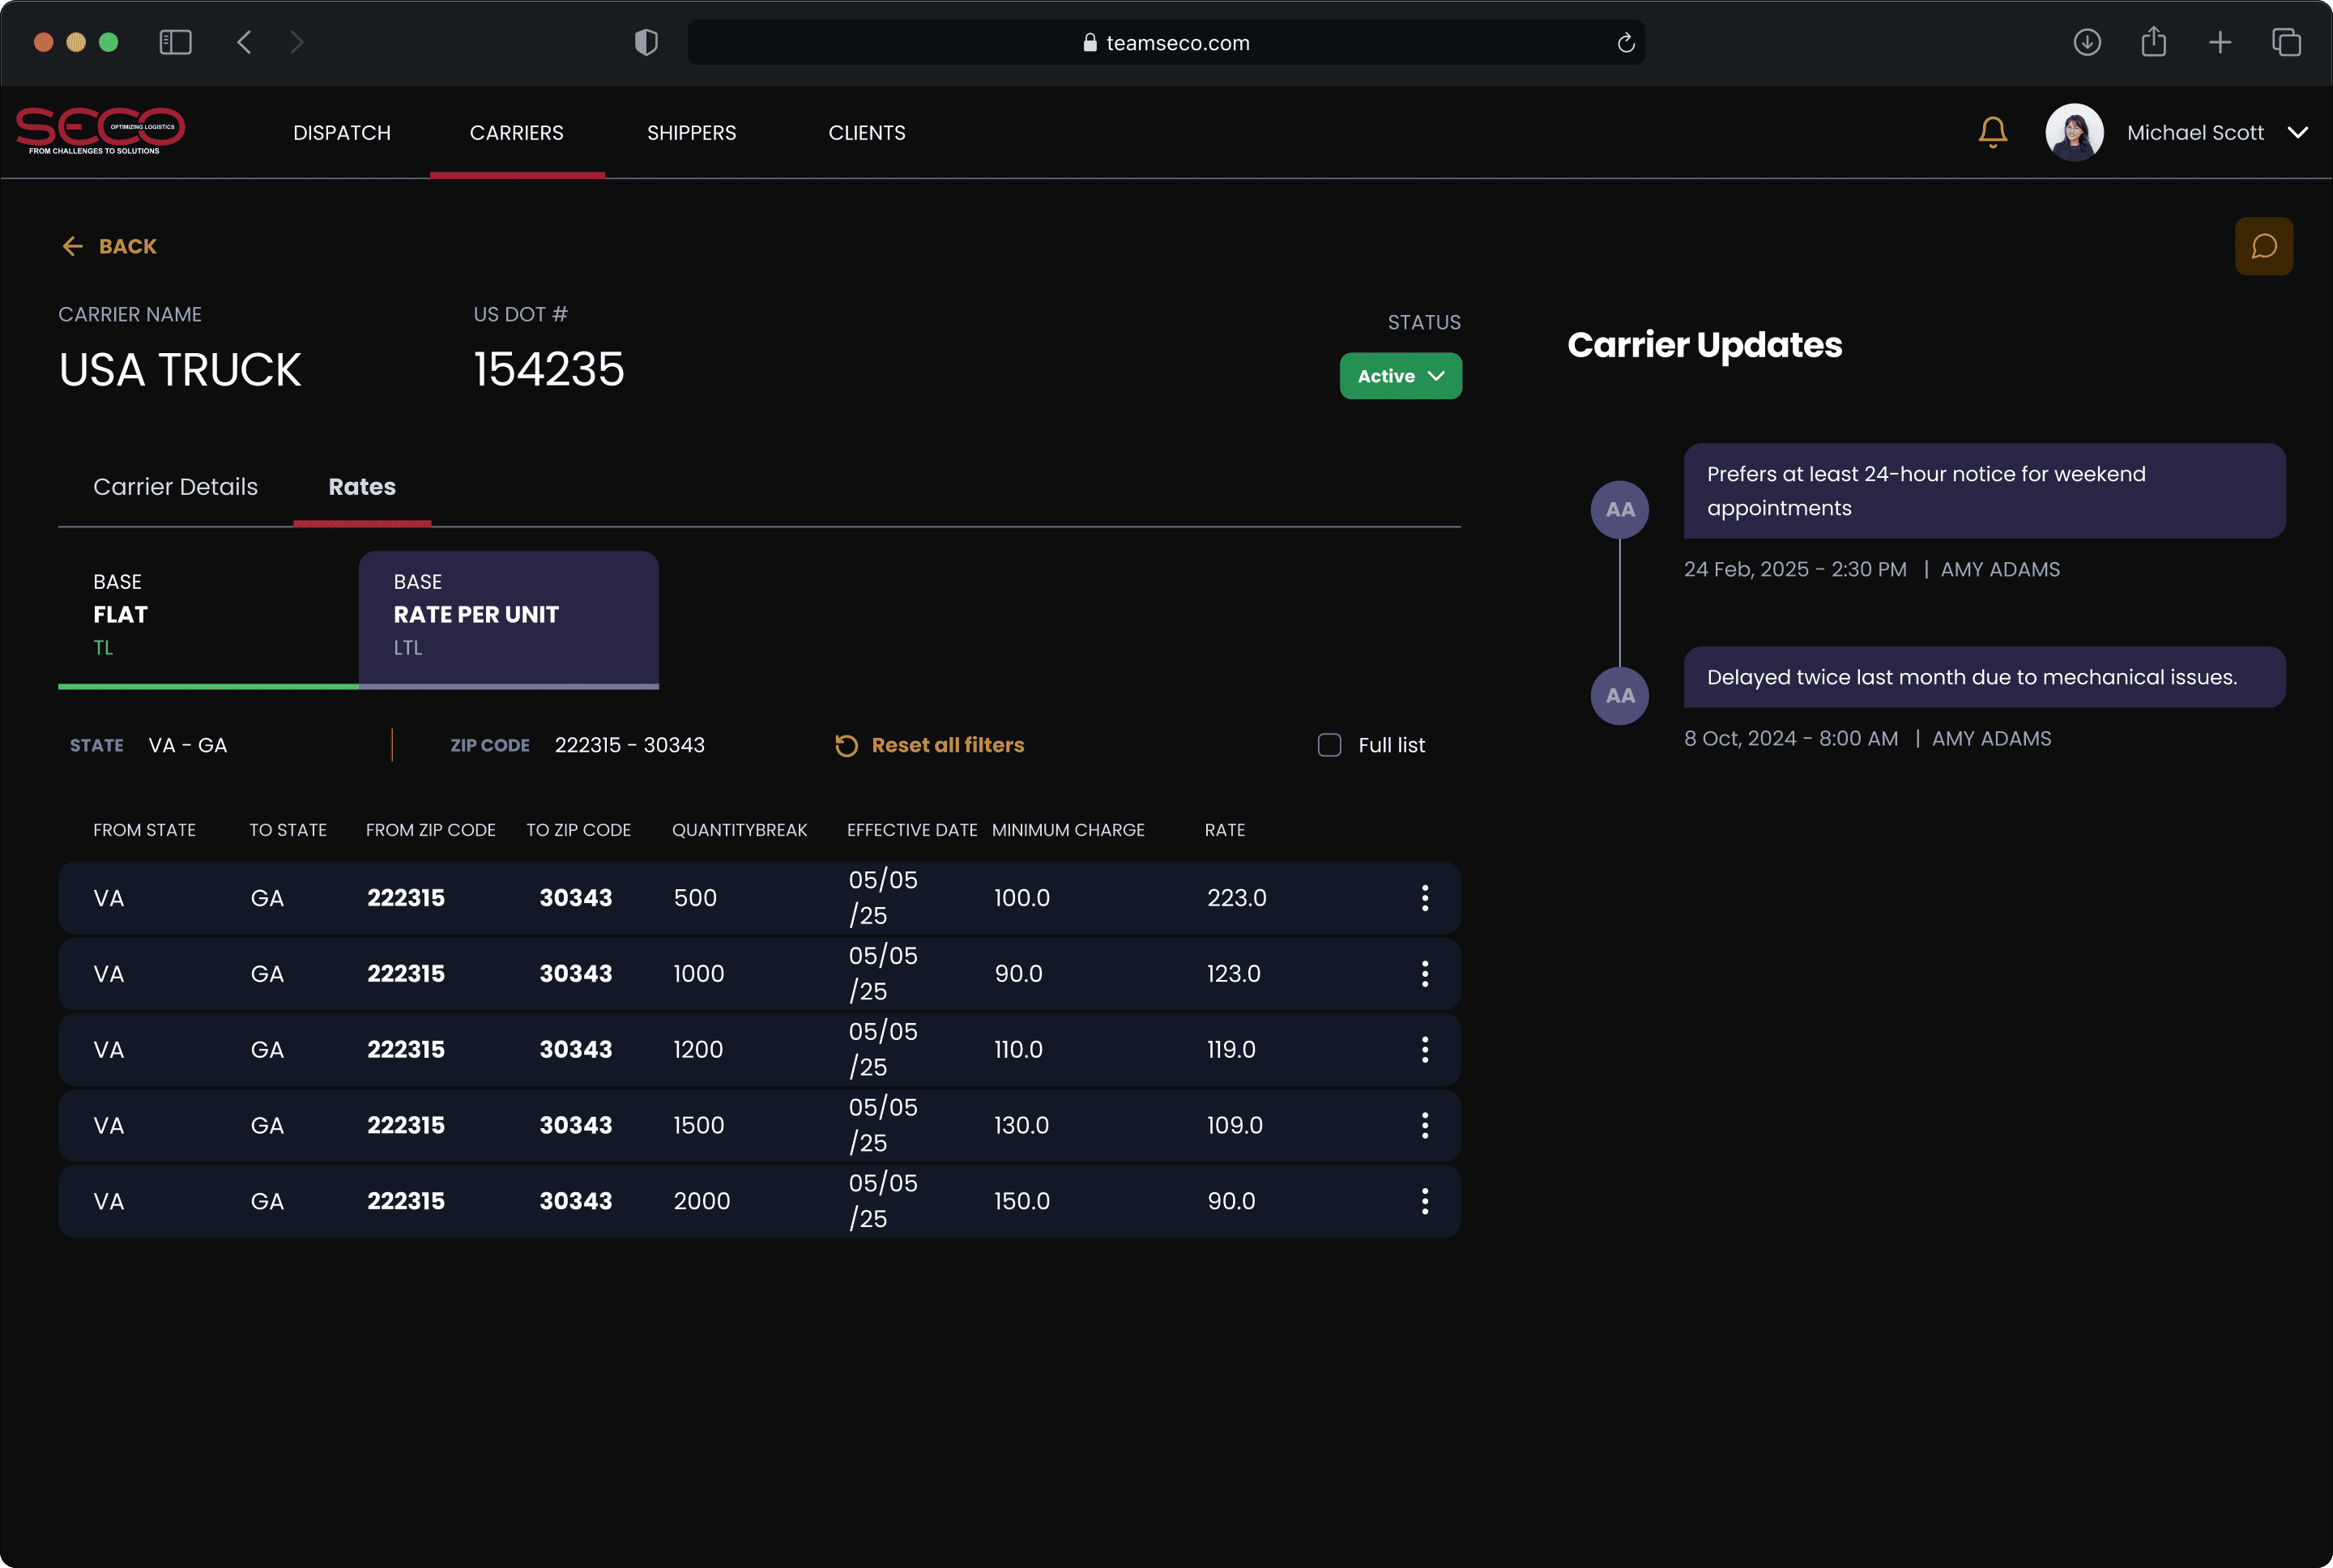Open kebab menu for the 500 quantity row
This screenshot has height=1568, width=2333.
pos(1424,898)
